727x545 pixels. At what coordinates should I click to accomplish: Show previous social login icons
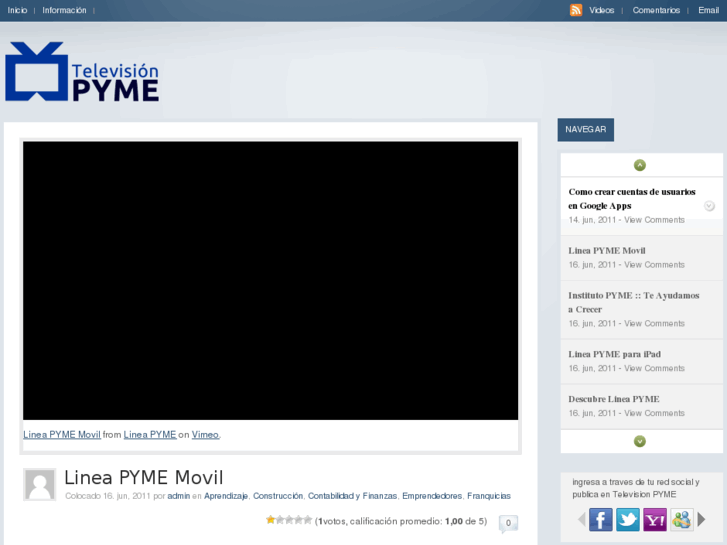point(581,519)
